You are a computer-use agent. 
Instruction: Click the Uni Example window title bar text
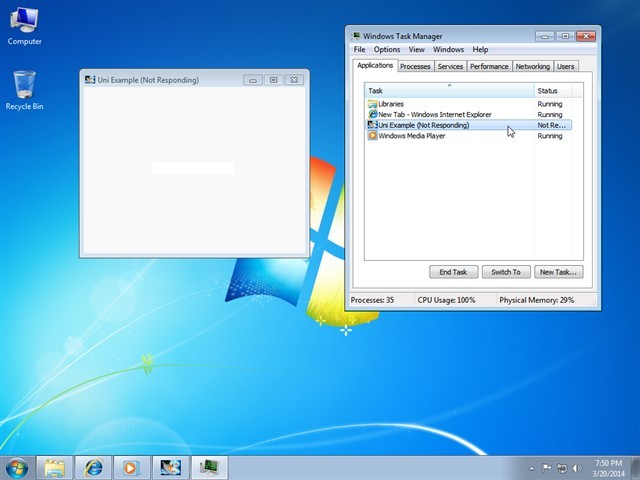148,80
